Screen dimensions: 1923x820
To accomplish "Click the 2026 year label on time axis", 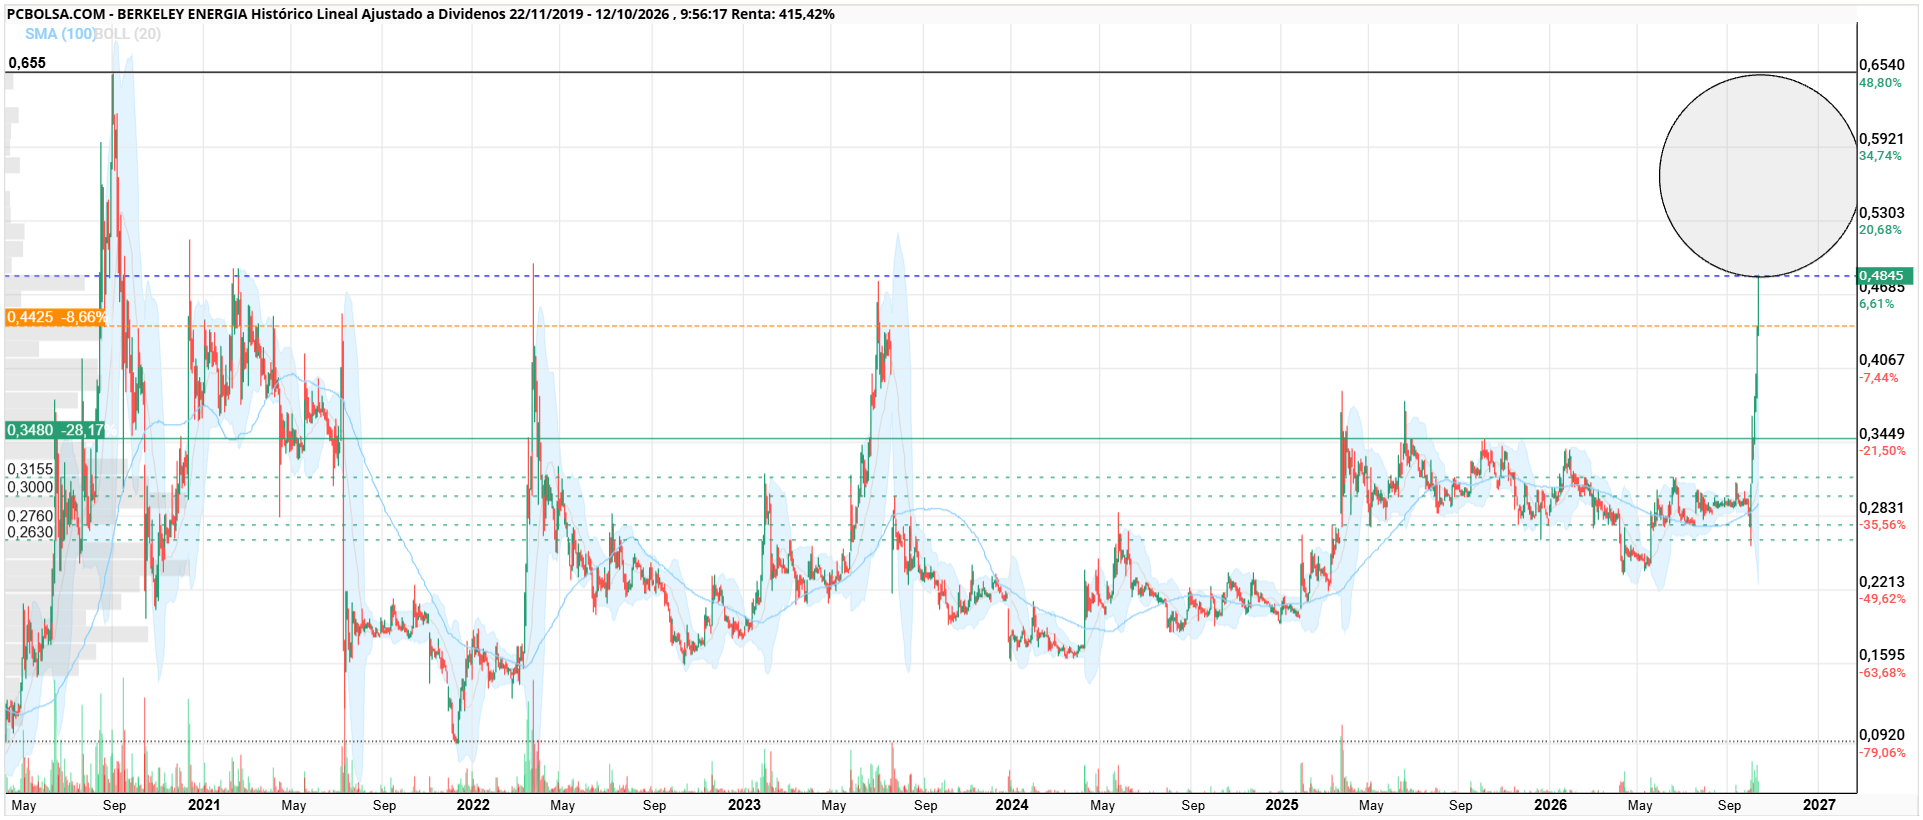I will 1551,805.
